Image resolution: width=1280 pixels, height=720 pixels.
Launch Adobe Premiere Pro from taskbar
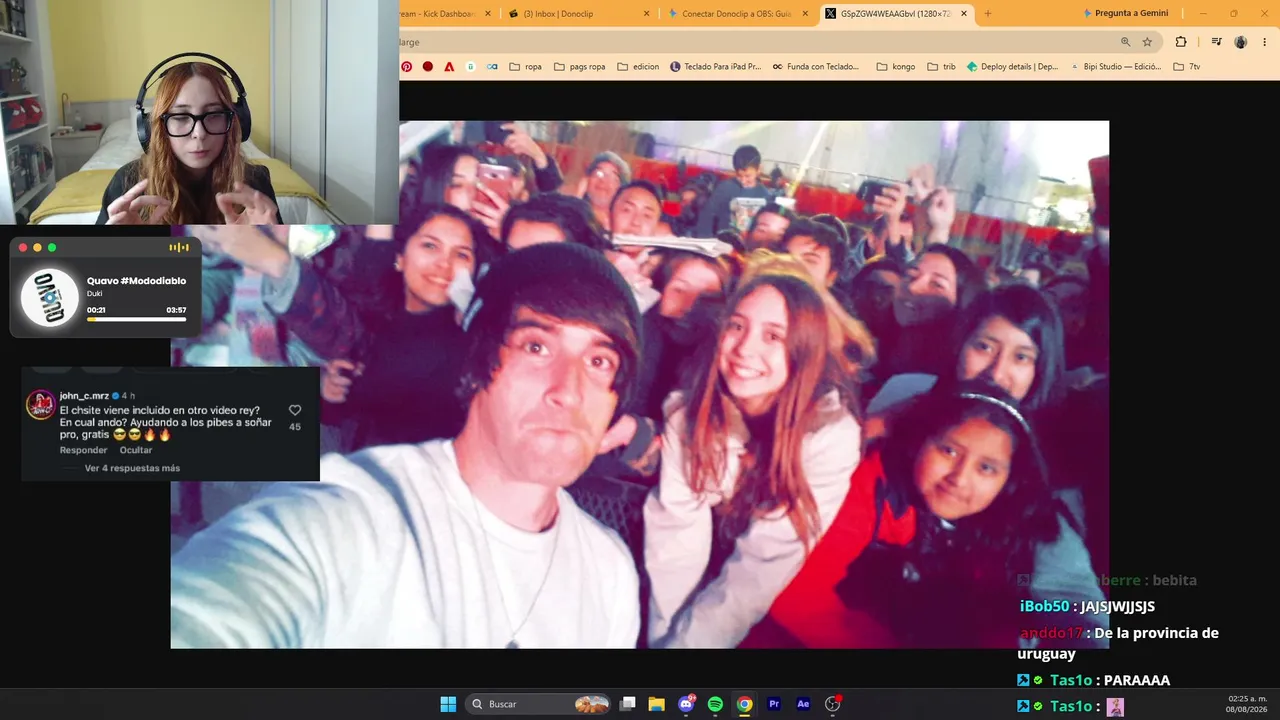tap(774, 704)
